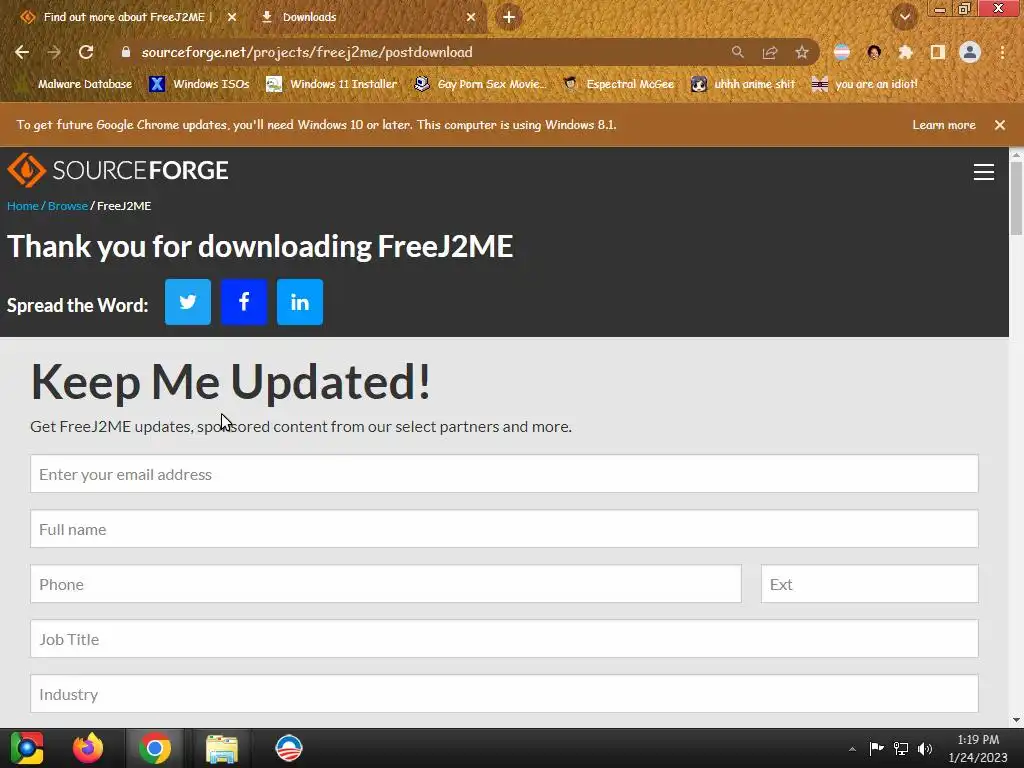Viewport: 1024px width, 768px height.
Task: Click the URL in address bar
Action: [x=307, y=52]
